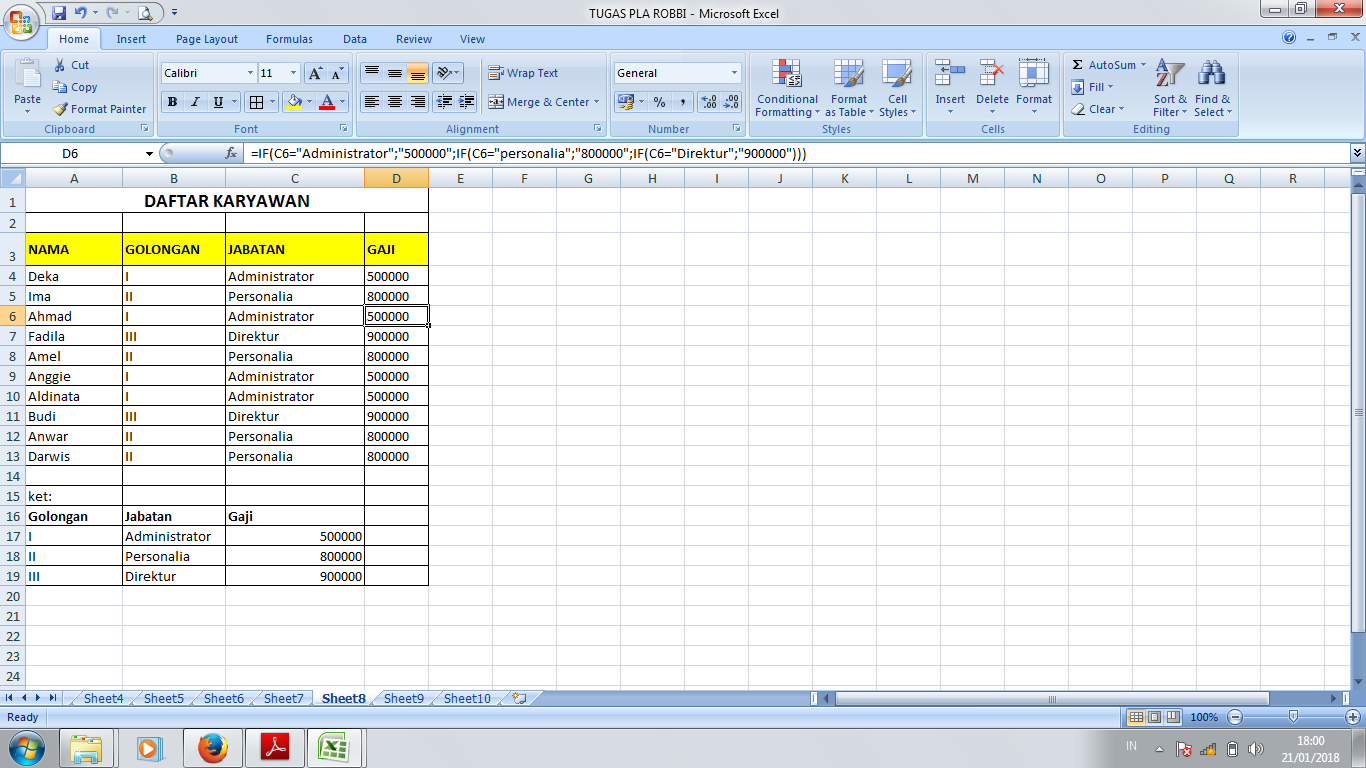The image size is (1366, 768).
Task: Apply Percent Style to selection
Action: pos(660,102)
